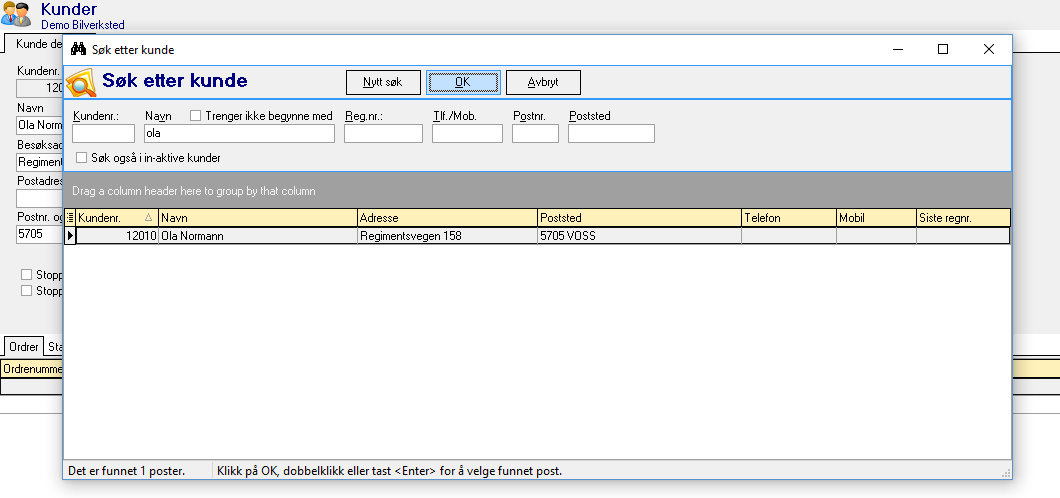Click the Besøksadresse field in Kunder window
Image resolution: width=1060 pixels, height=498 pixels.
pos(39,162)
